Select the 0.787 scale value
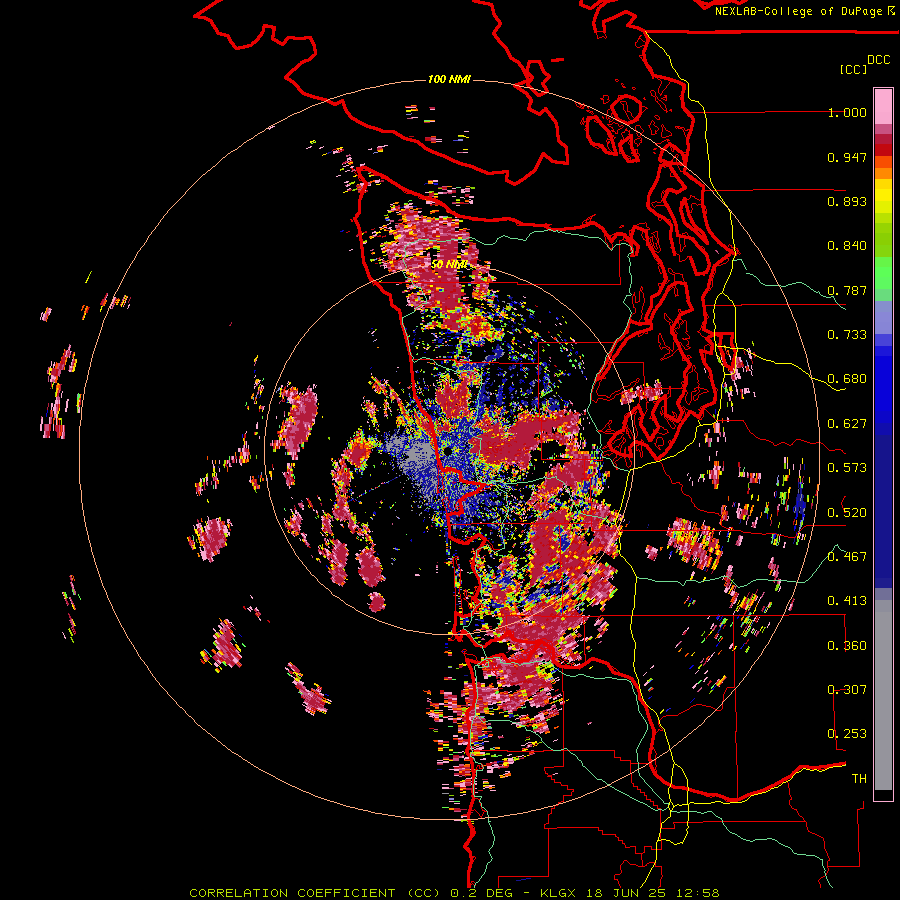The height and width of the screenshot is (900, 900). (x=847, y=290)
